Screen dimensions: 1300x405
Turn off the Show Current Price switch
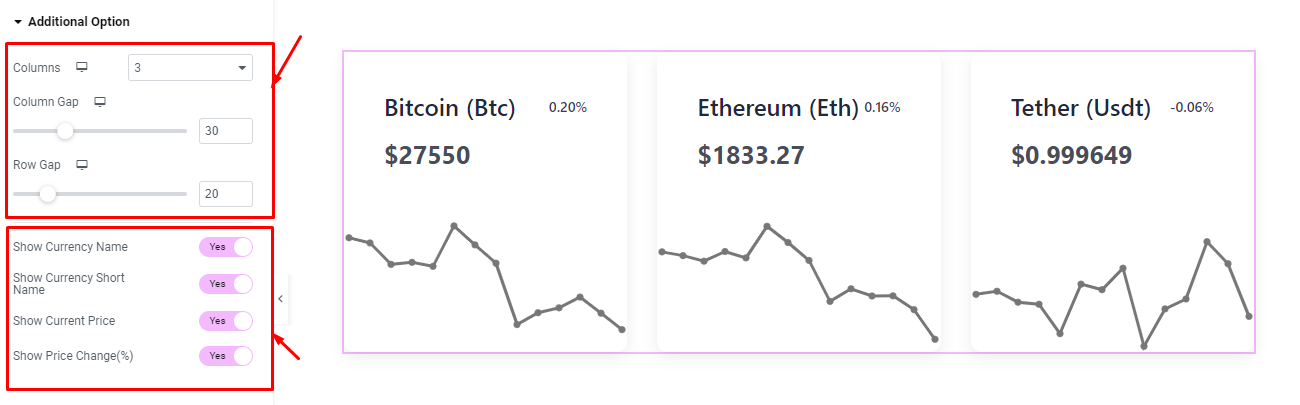coord(226,321)
